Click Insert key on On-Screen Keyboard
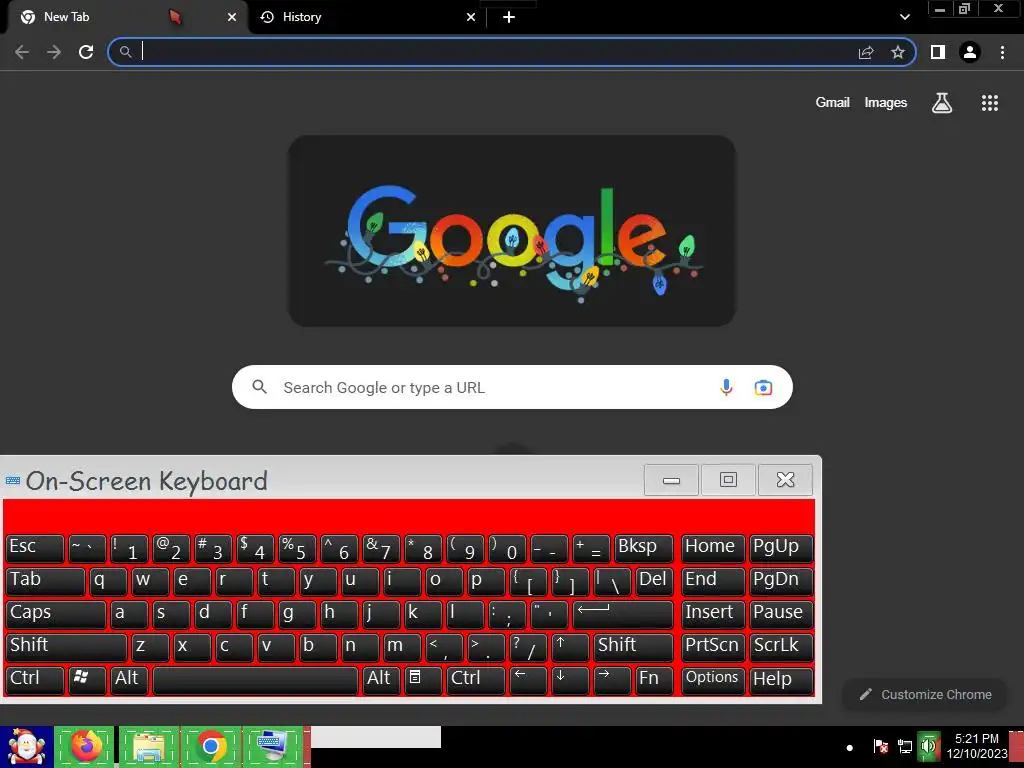This screenshot has width=1024, height=768. (713, 614)
